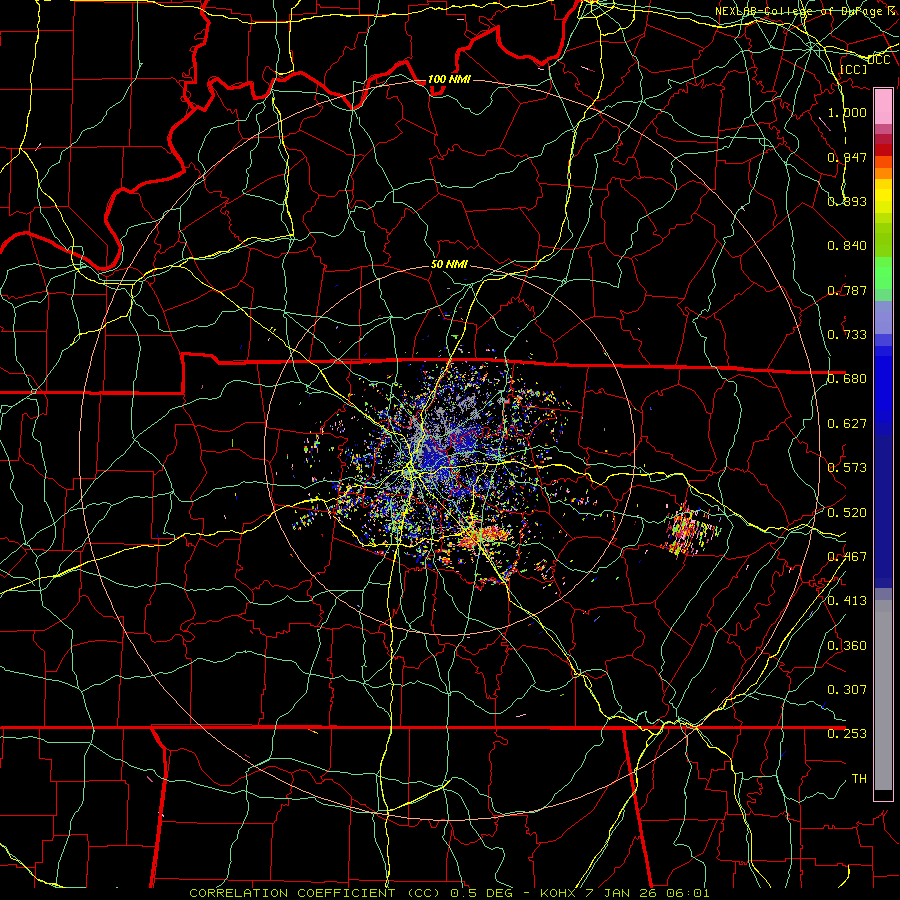Click the 100 NMI range ring label
The width and height of the screenshot is (900, 900).
point(449,79)
